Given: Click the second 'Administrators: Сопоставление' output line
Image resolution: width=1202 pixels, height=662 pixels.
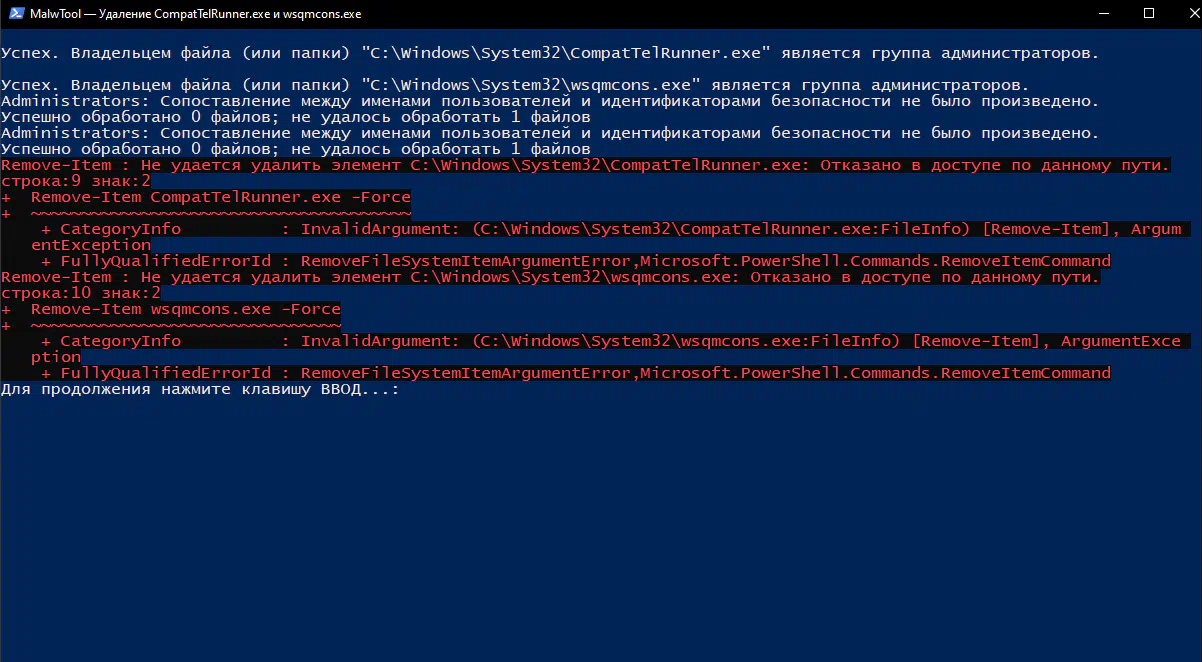Looking at the screenshot, I should point(550,133).
